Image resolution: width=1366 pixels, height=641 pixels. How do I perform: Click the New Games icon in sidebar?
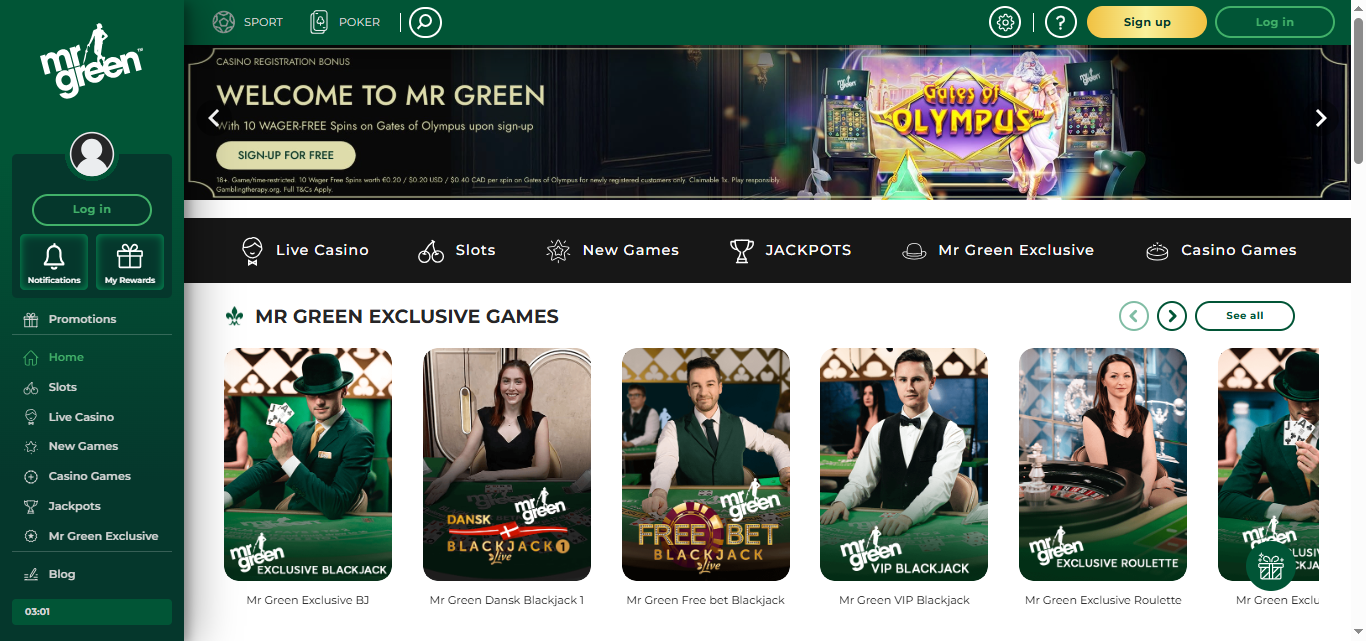[x=30, y=446]
